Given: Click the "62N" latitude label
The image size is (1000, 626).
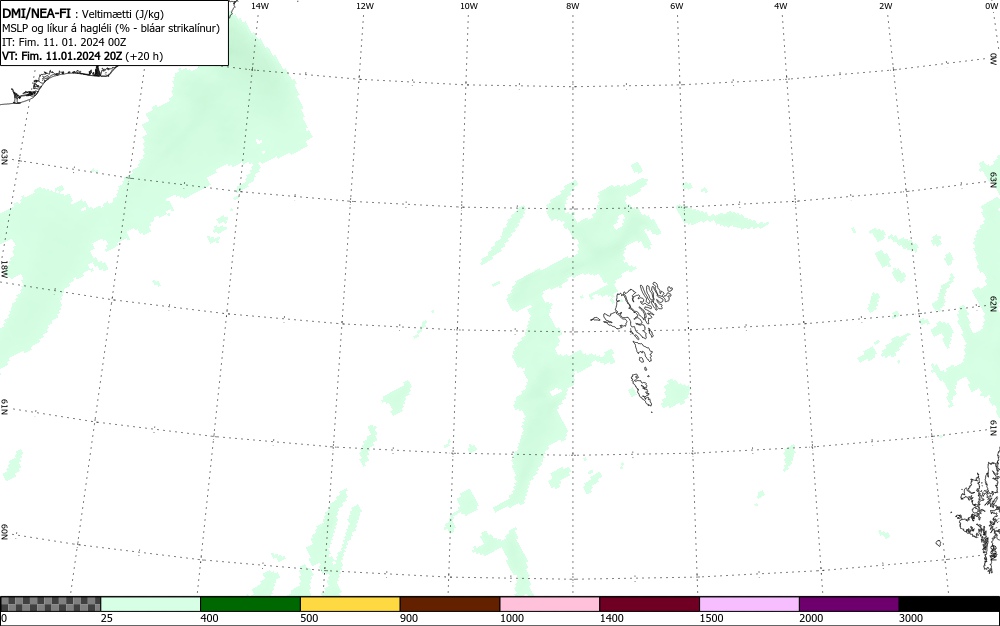Looking at the screenshot, I should (993, 303).
